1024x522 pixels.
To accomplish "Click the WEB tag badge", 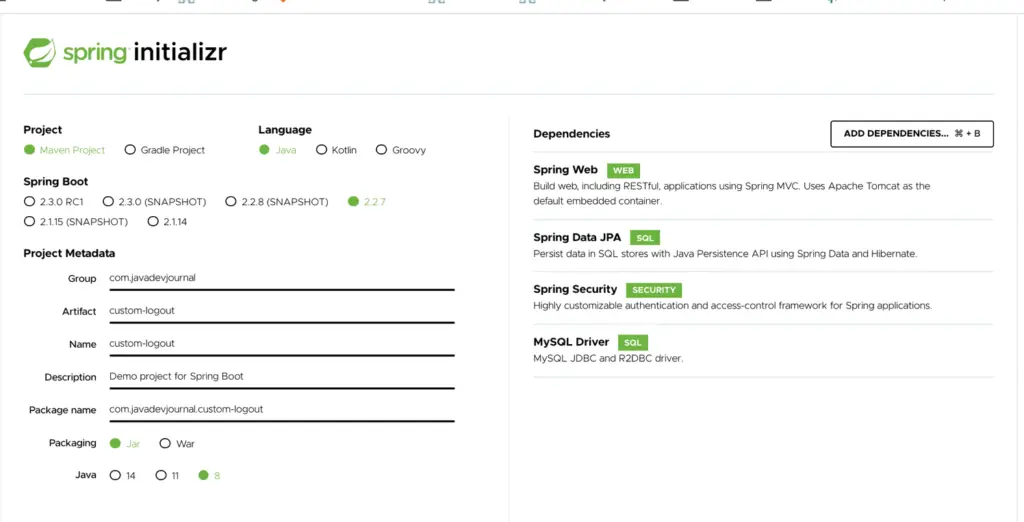I will (623, 171).
